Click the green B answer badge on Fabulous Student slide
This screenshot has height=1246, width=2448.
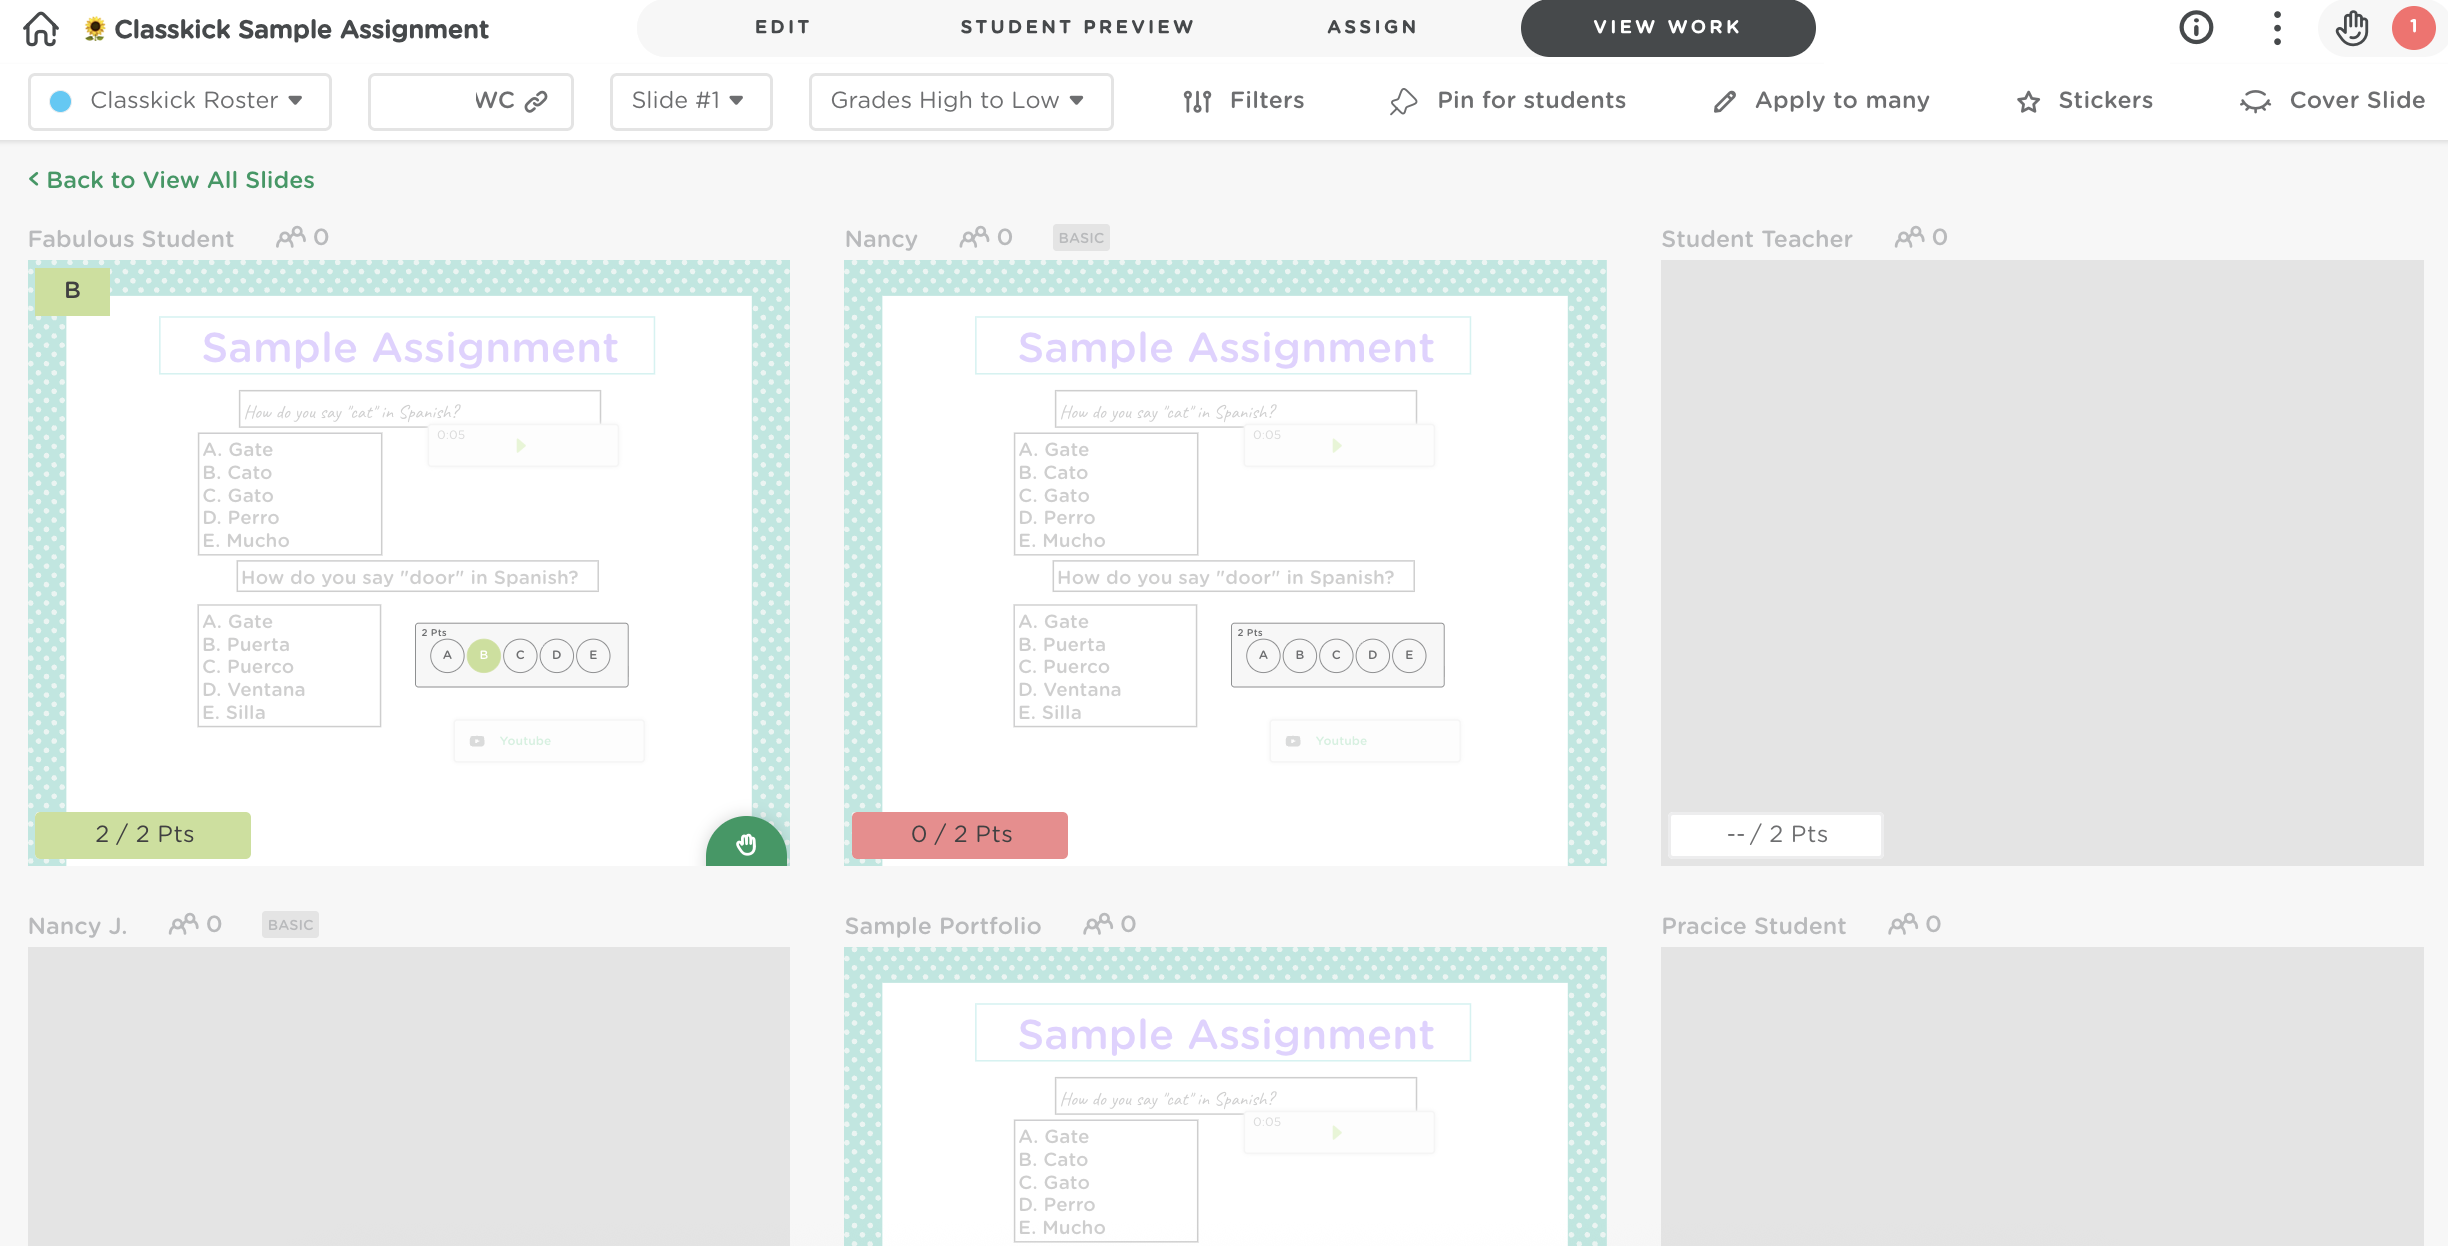(x=72, y=291)
